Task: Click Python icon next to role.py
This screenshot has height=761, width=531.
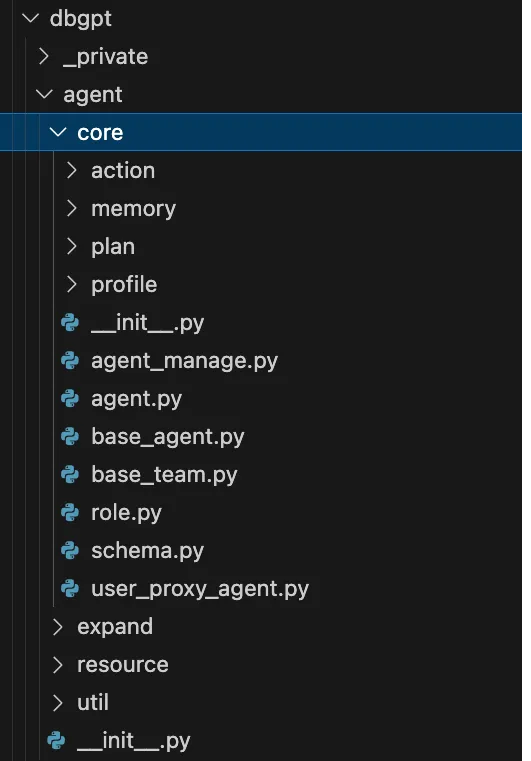Action: (x=70, y=513)
